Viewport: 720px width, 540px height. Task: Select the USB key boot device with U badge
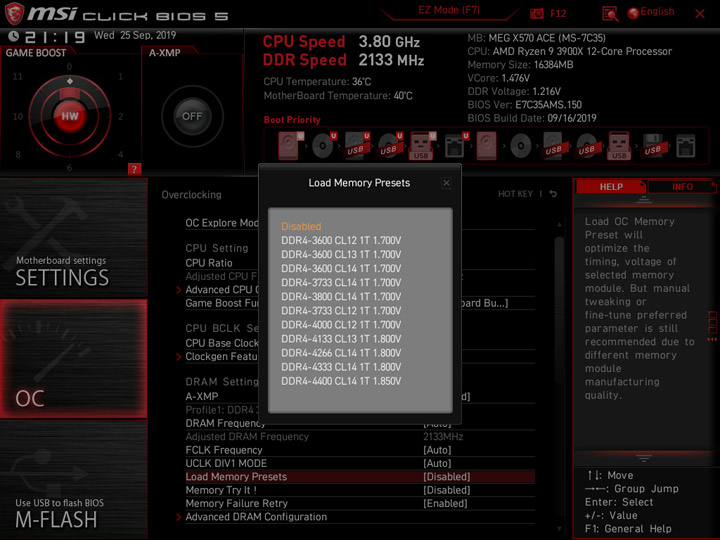pos(422,146)
